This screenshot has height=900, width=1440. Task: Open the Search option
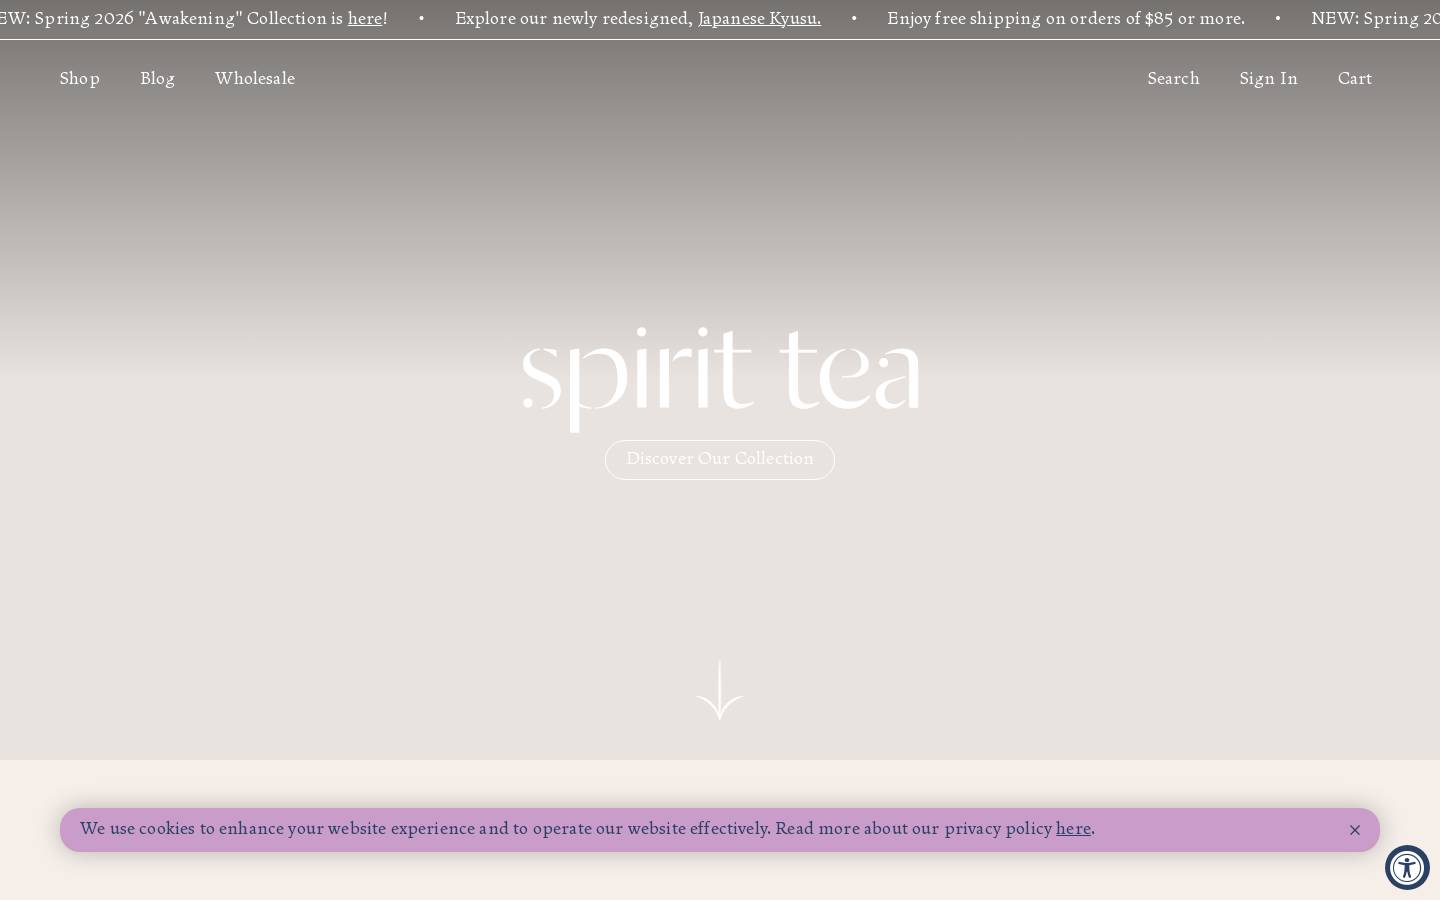point(1173,78)
